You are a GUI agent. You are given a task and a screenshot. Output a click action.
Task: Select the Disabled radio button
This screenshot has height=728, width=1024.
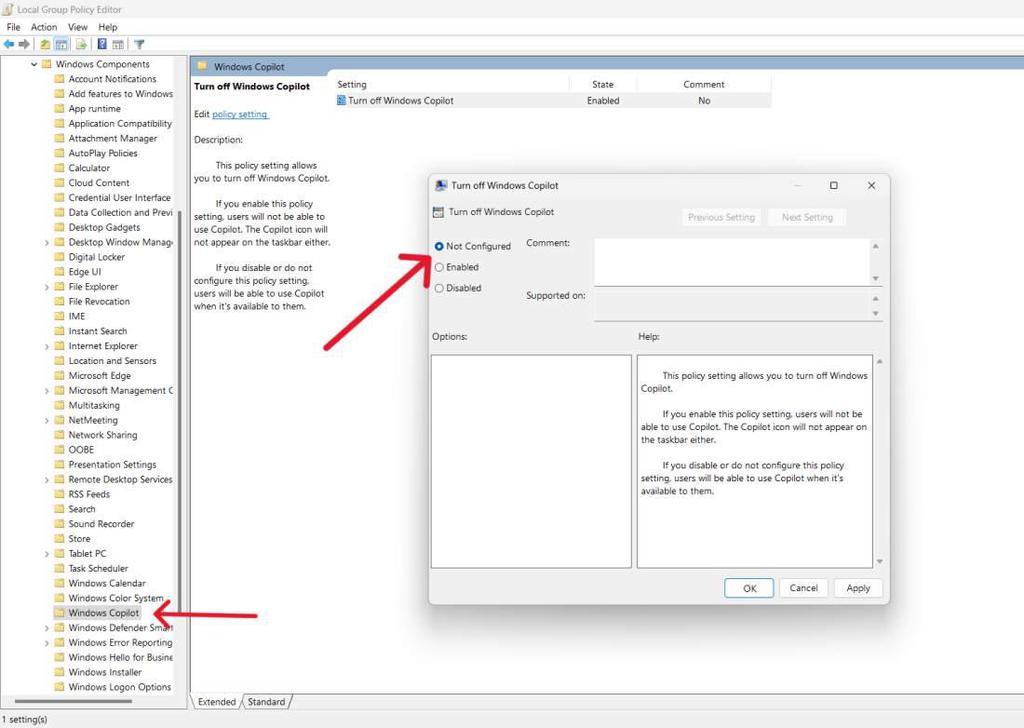(441, 288)
